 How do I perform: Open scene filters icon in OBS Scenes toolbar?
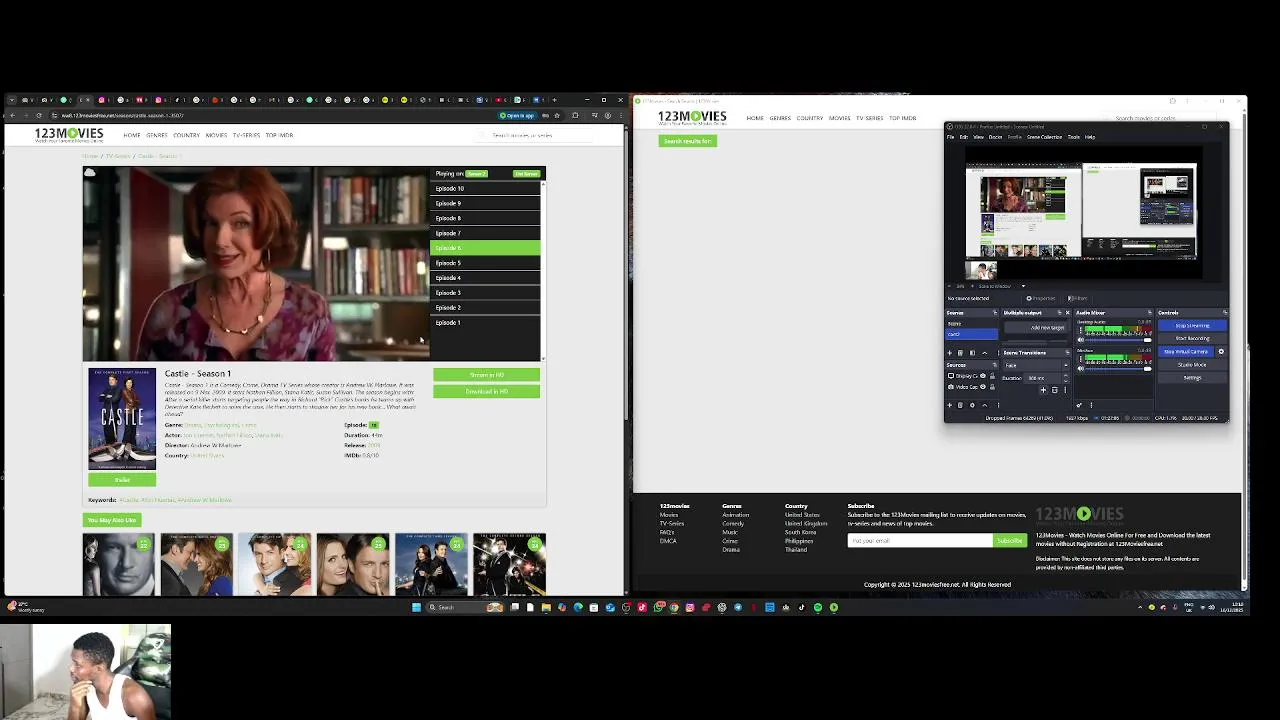click(972, 353)
